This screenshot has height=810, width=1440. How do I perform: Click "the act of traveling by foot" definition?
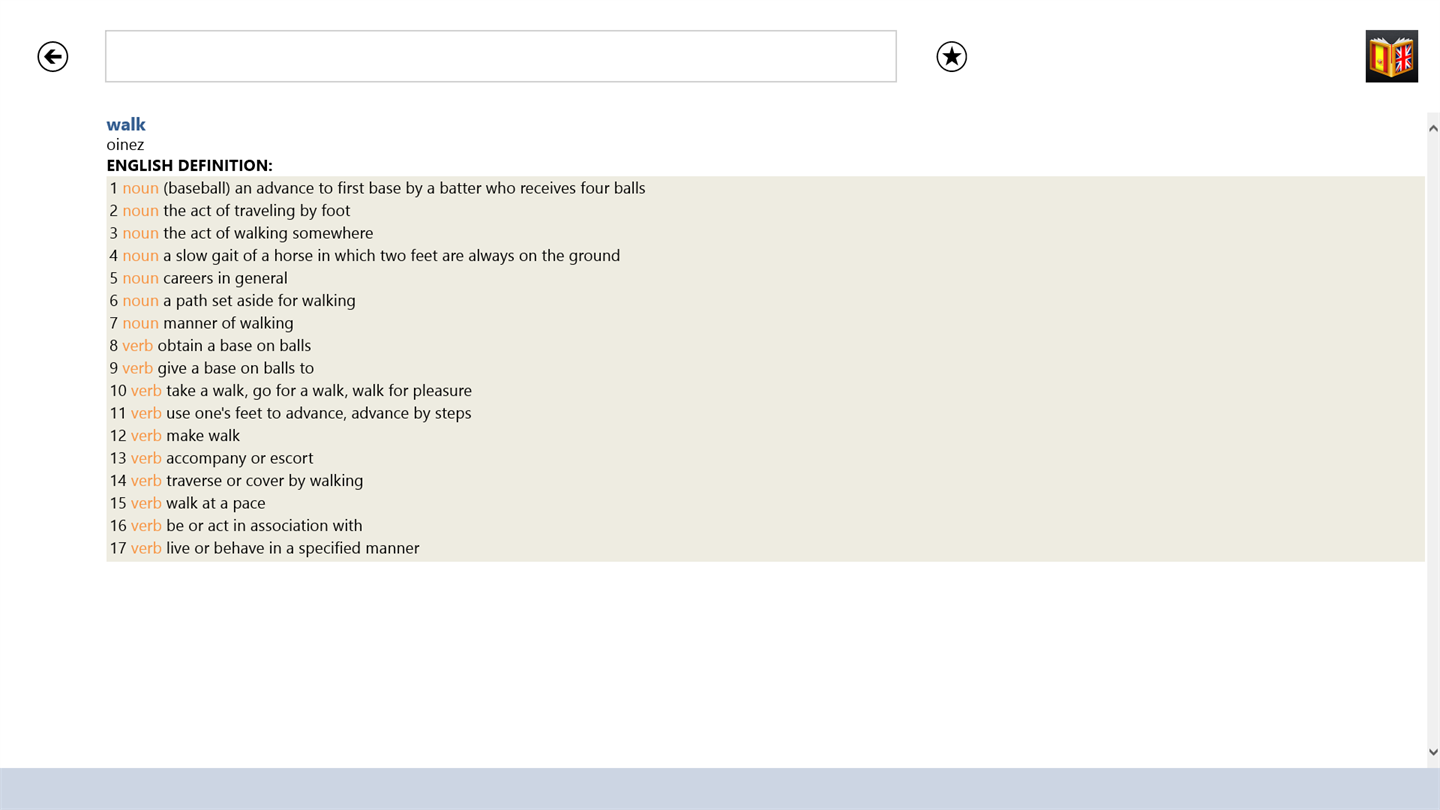256,211
